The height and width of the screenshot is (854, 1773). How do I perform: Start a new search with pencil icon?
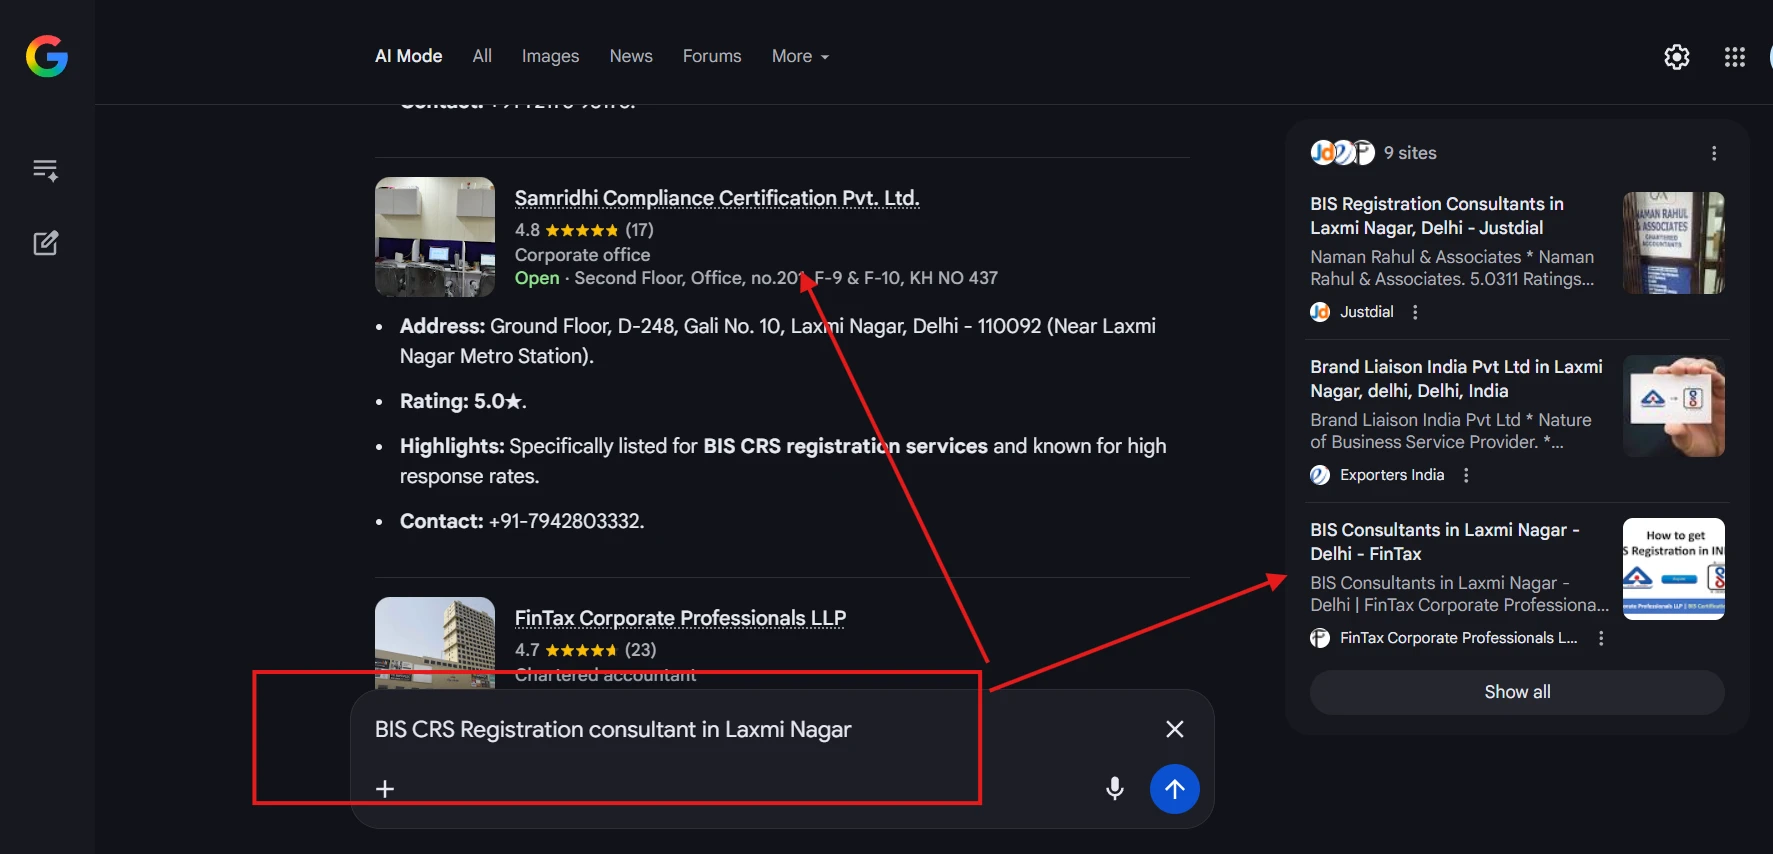coord(46,243)
